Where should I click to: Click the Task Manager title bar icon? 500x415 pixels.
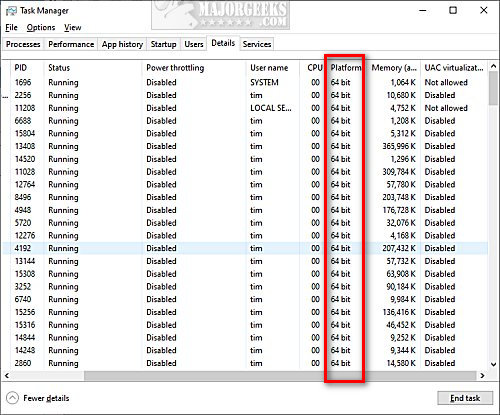pos(11,11)
